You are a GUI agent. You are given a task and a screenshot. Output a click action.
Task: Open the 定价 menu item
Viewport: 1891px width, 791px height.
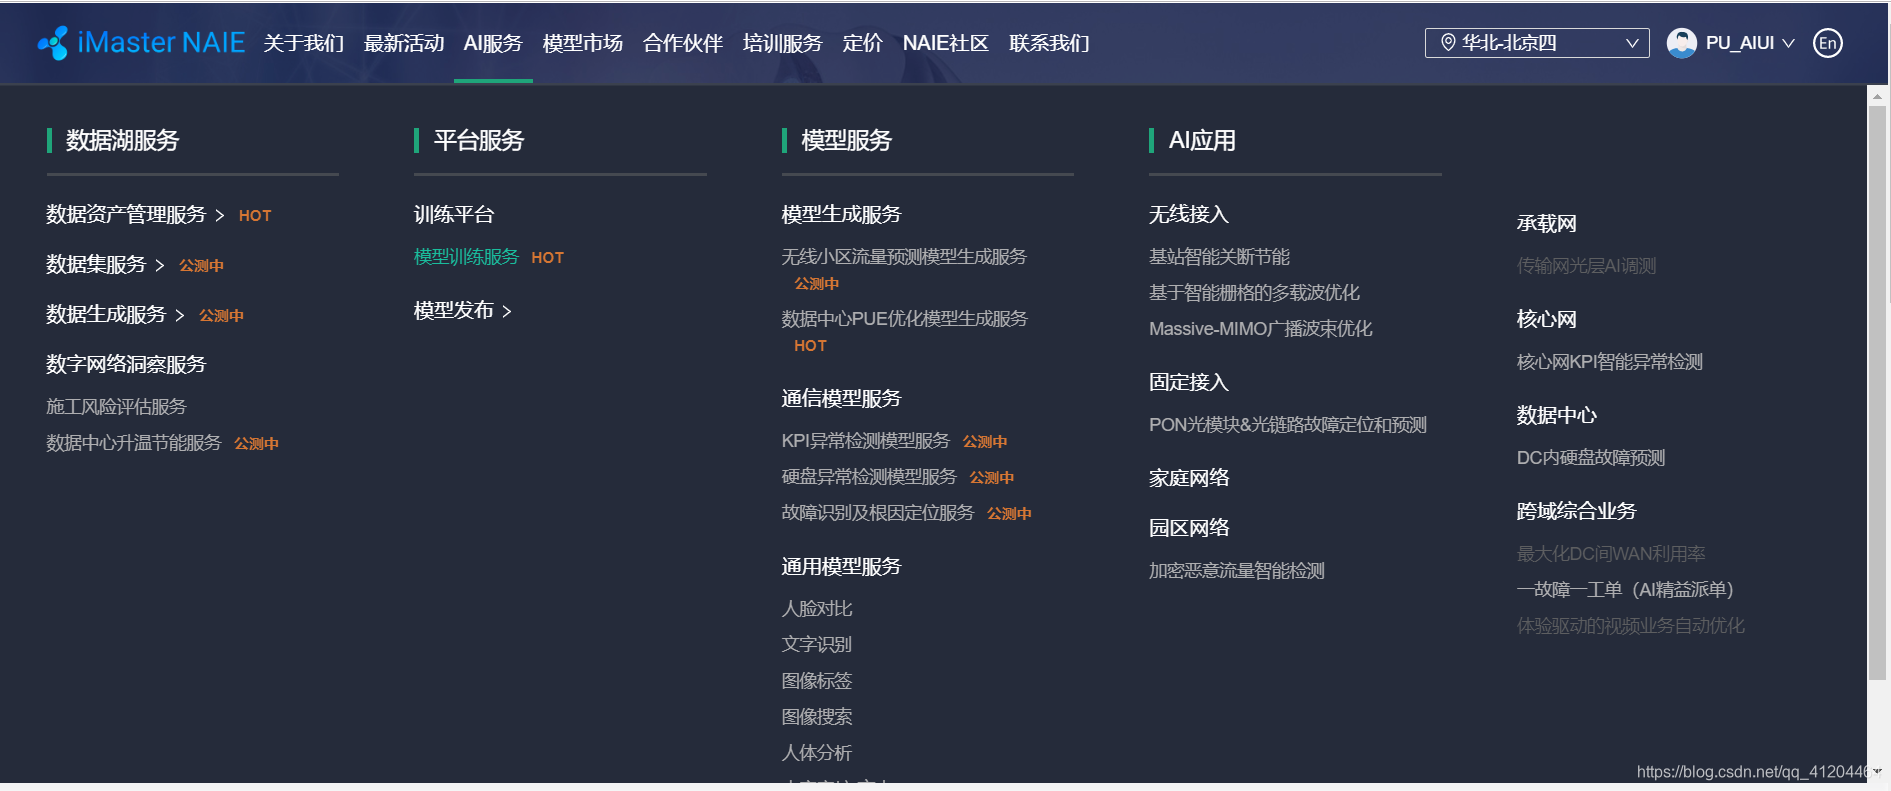point(862,43)
